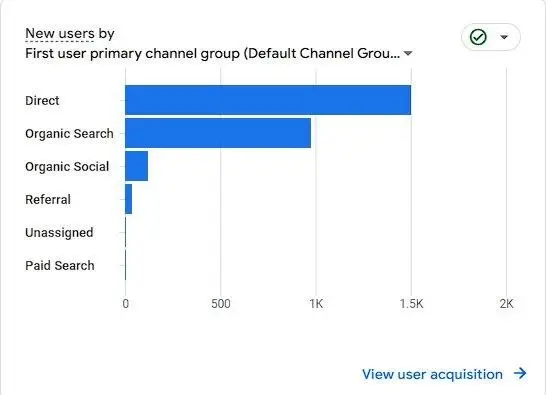Click the Direct channel label

coord(42,101)
